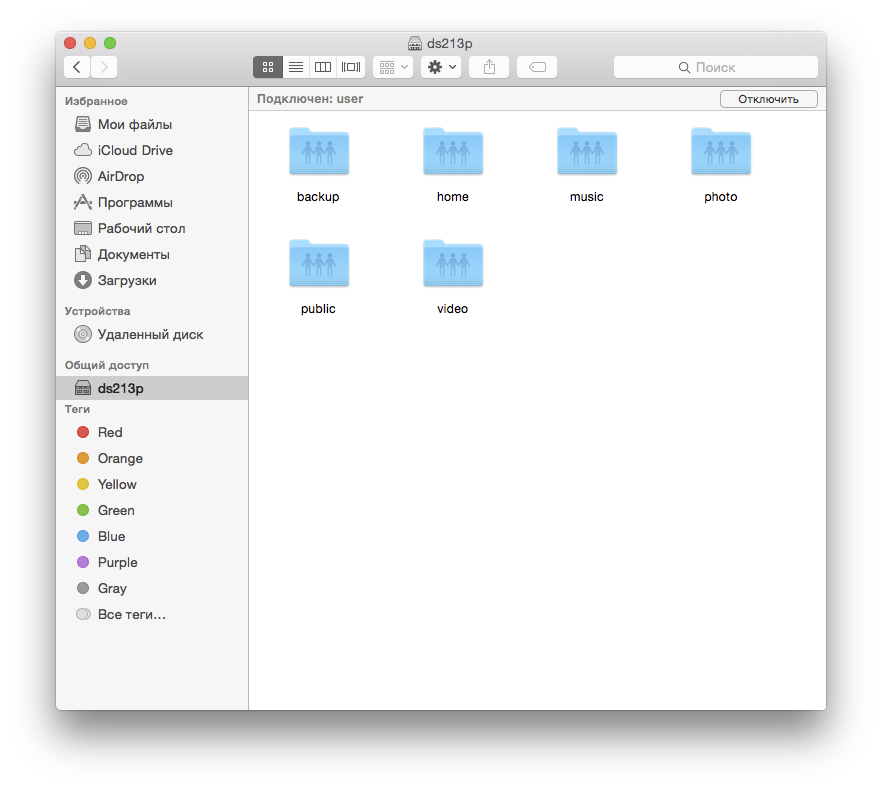
Task: Click the Отключить button
Action: (768, 99)
